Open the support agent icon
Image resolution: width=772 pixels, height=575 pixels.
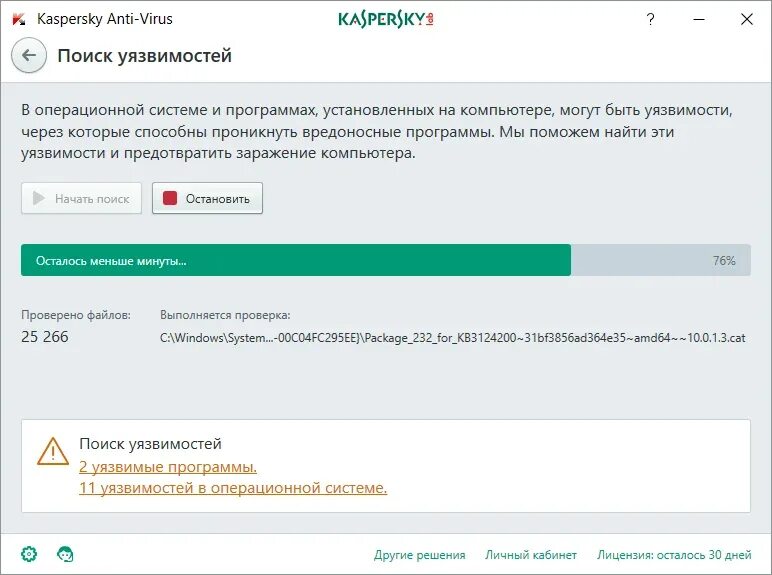(x=65, y=554)
